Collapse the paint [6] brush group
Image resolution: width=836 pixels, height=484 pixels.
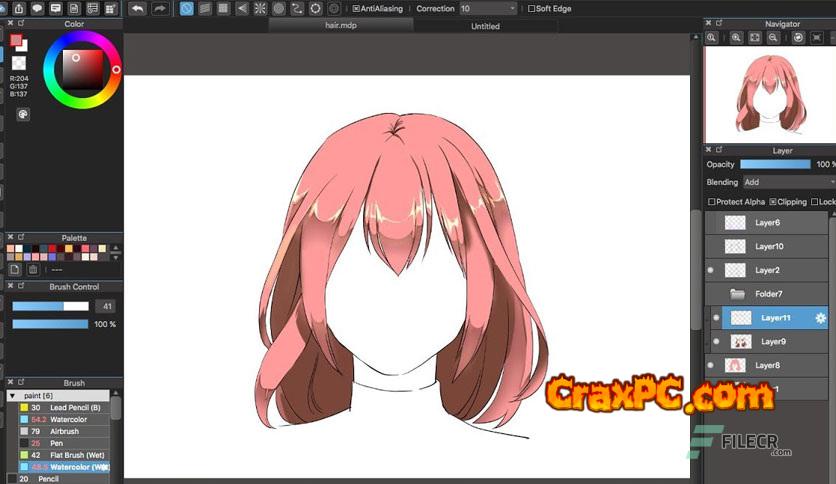pos(12,395)
